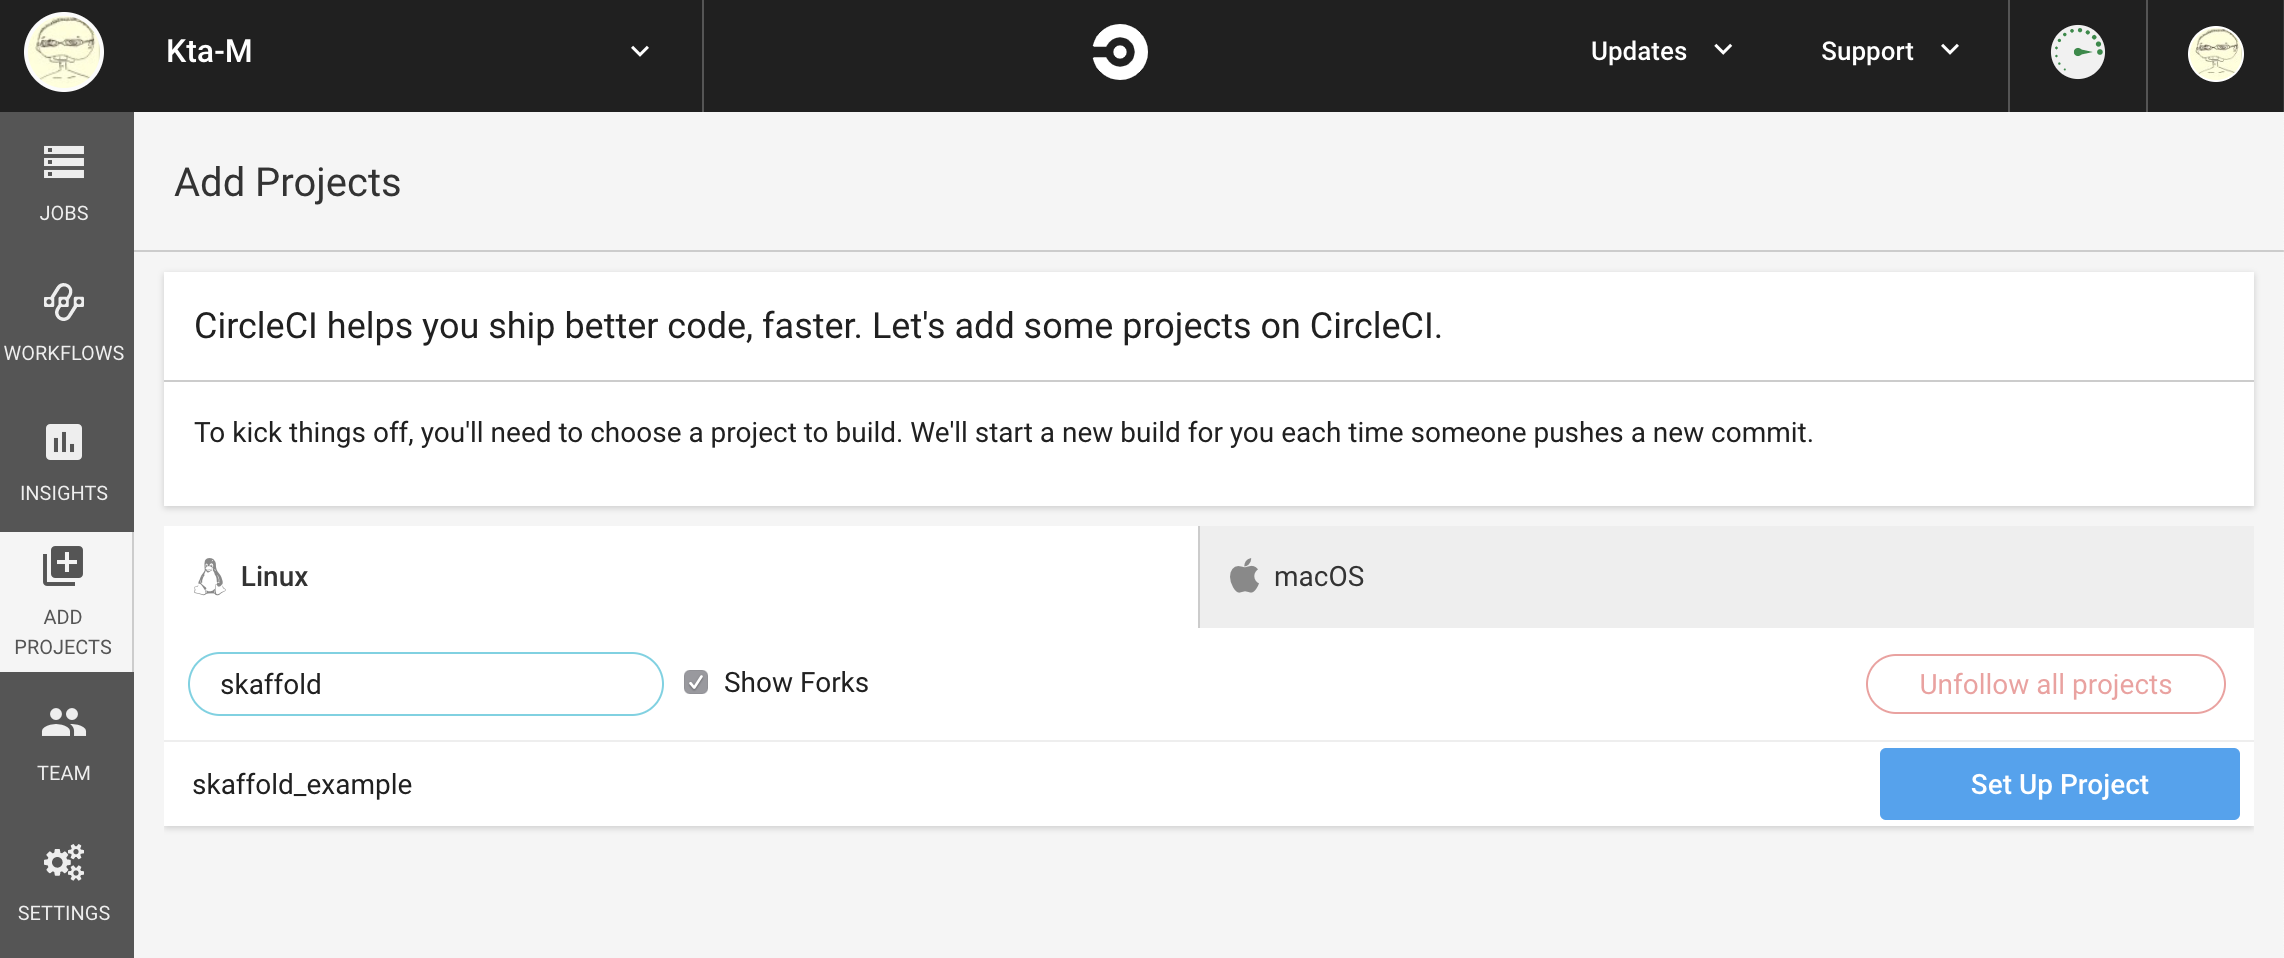Select the Add Projects sidebar icon

click(63, 567)
